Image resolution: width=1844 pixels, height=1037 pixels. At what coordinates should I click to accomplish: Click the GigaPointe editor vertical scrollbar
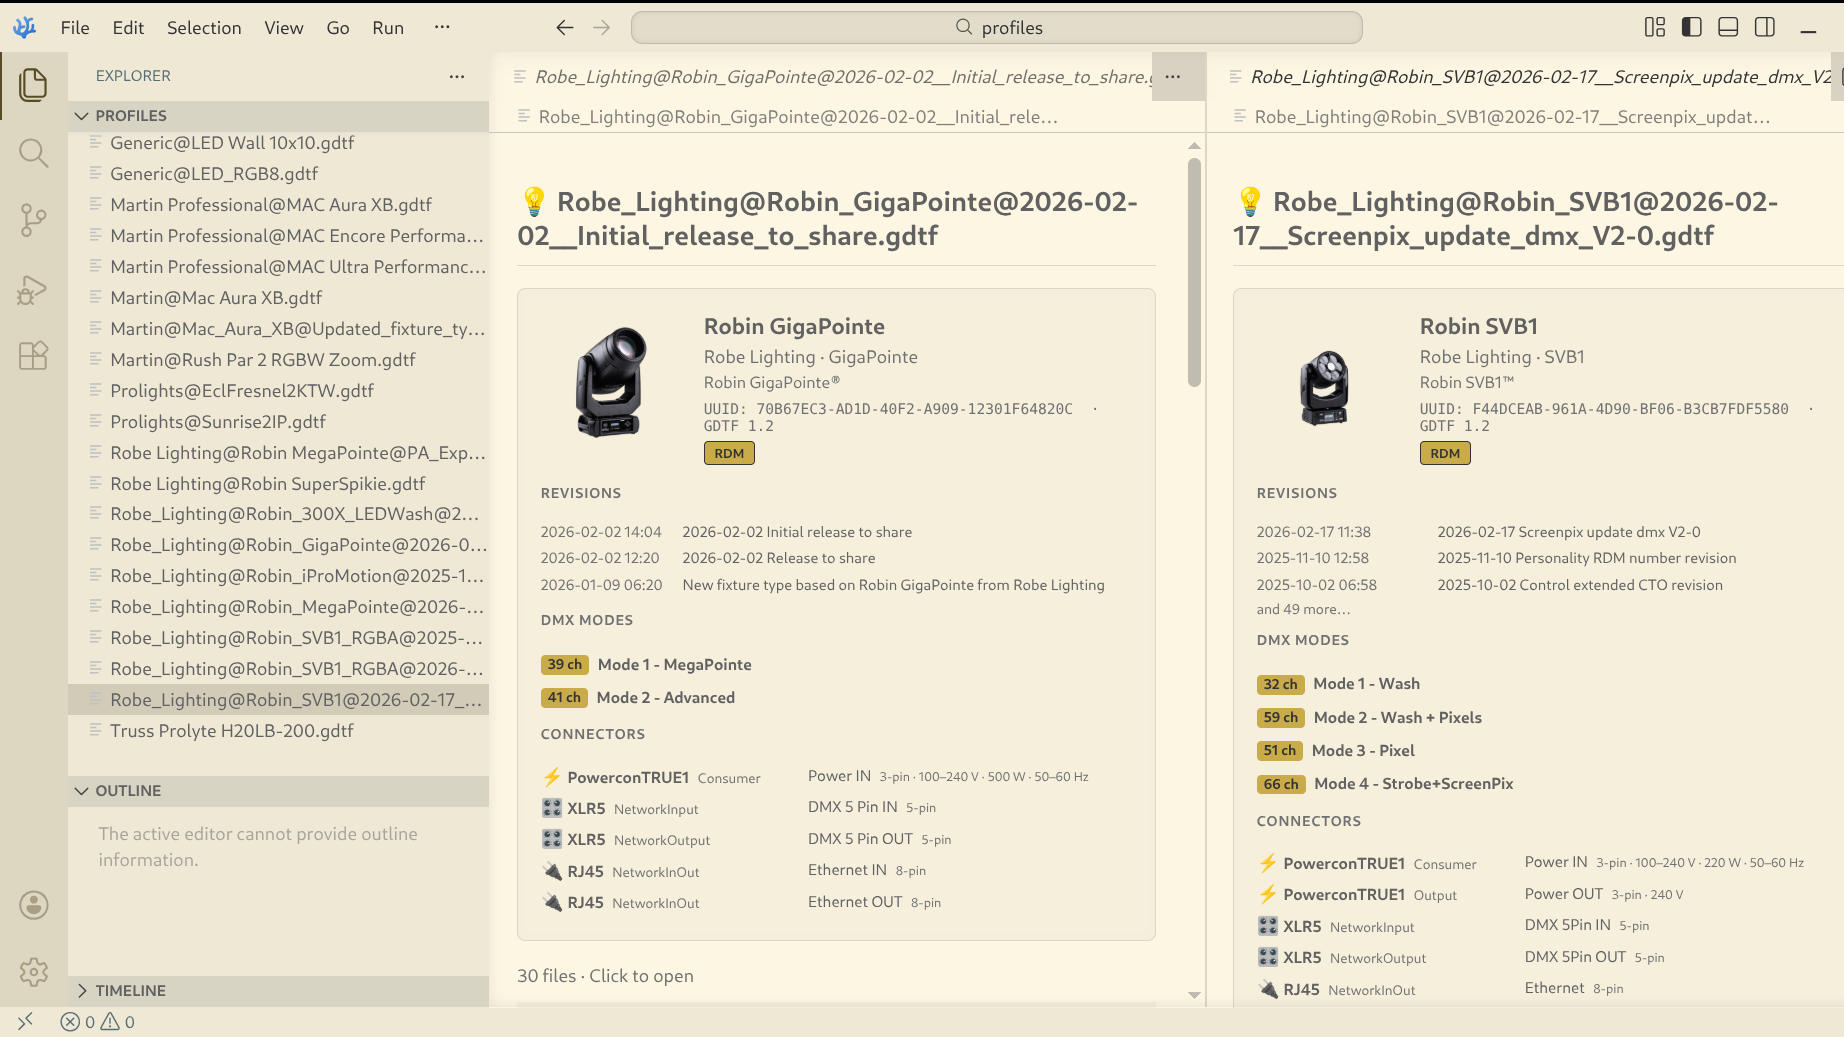[1194, 270]
